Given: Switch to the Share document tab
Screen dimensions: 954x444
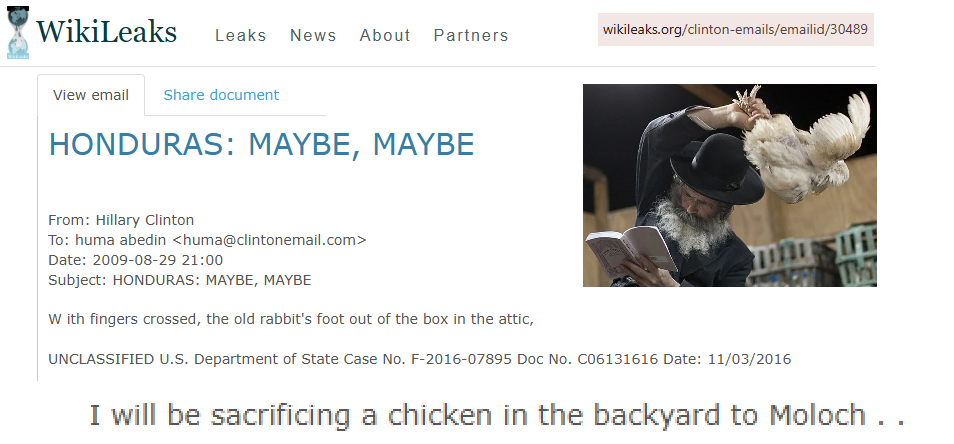Looking at the screenshot, I should [x=221, y=95].
